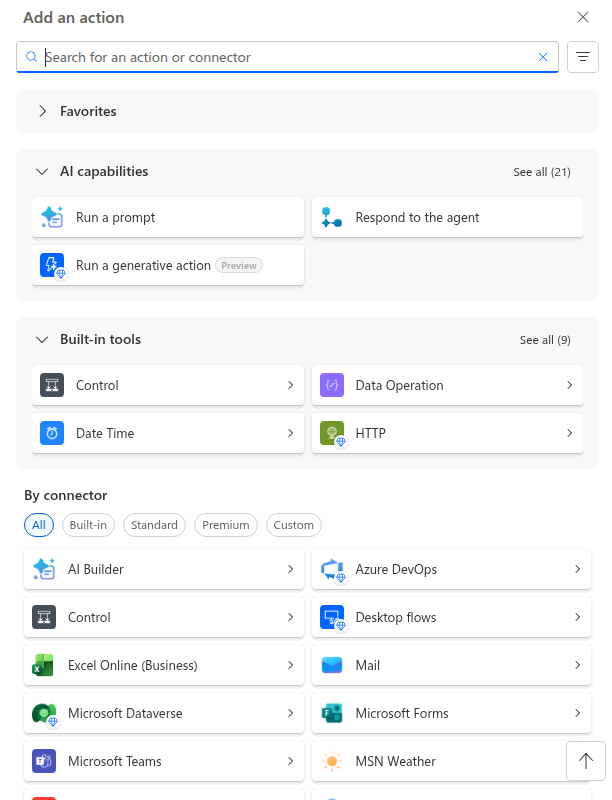Click the Microsoft Dataverse icon
Screen dimensions: 612x800
(45, 714)
